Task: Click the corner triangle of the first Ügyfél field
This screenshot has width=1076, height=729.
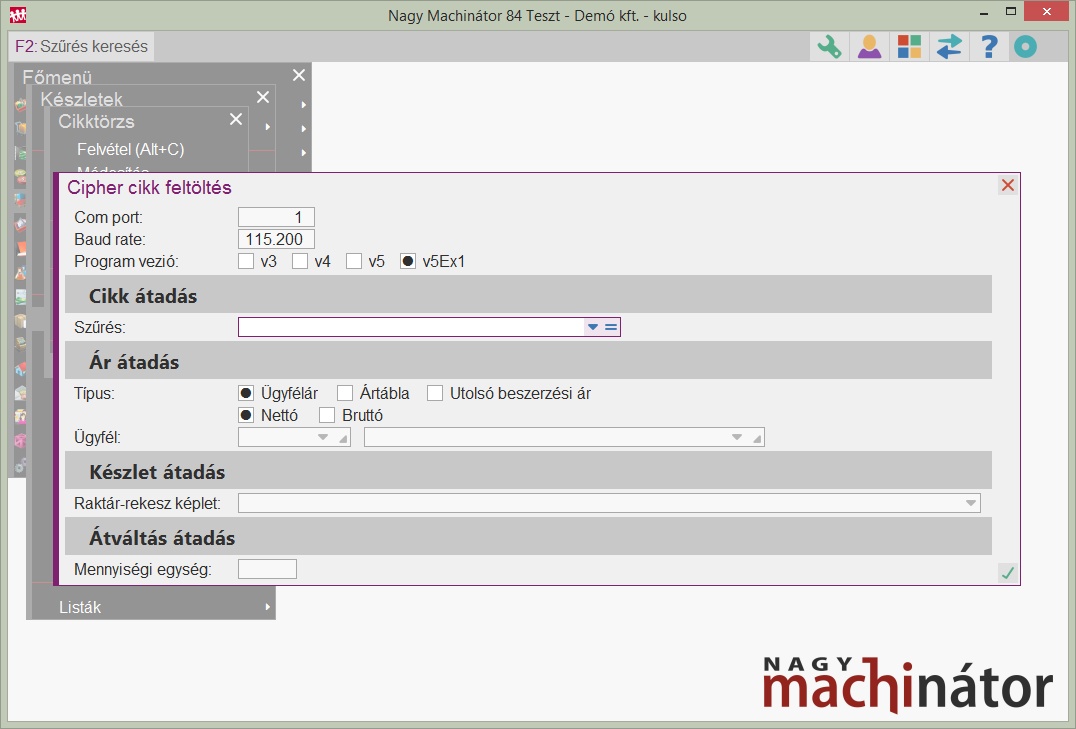Action: click(343, 438)
